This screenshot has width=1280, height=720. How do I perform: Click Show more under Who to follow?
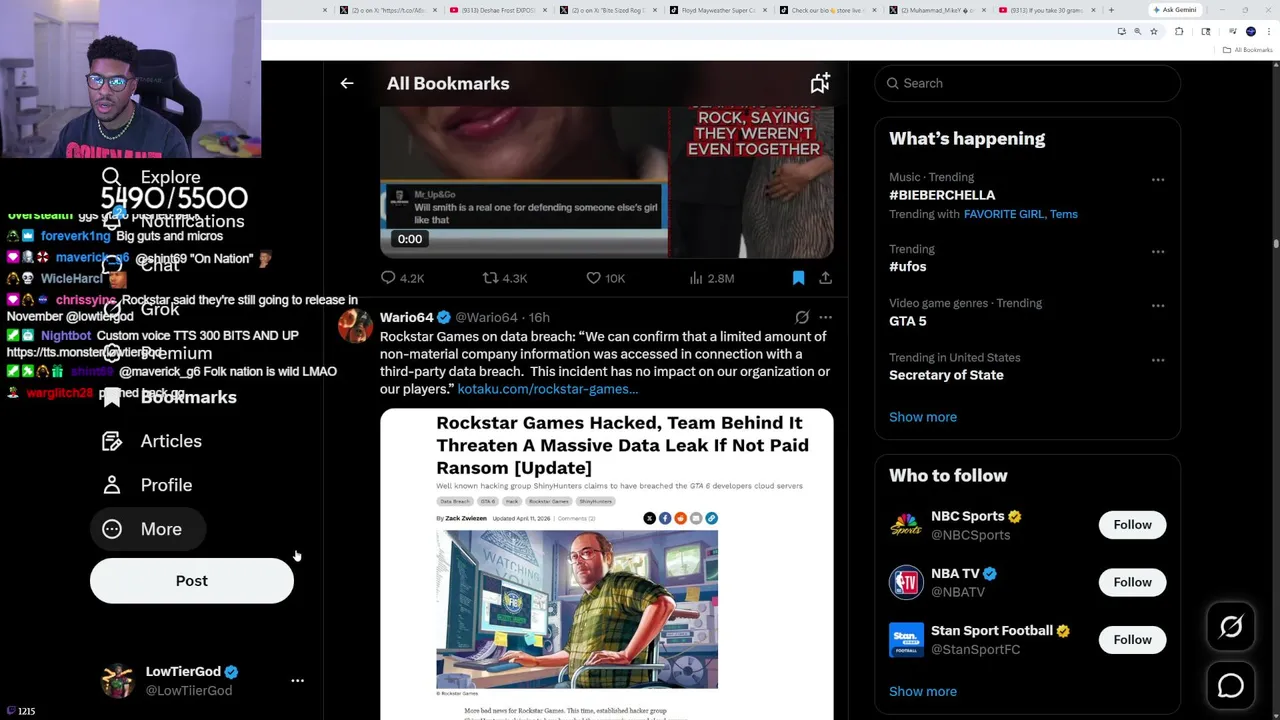(923, 691)
